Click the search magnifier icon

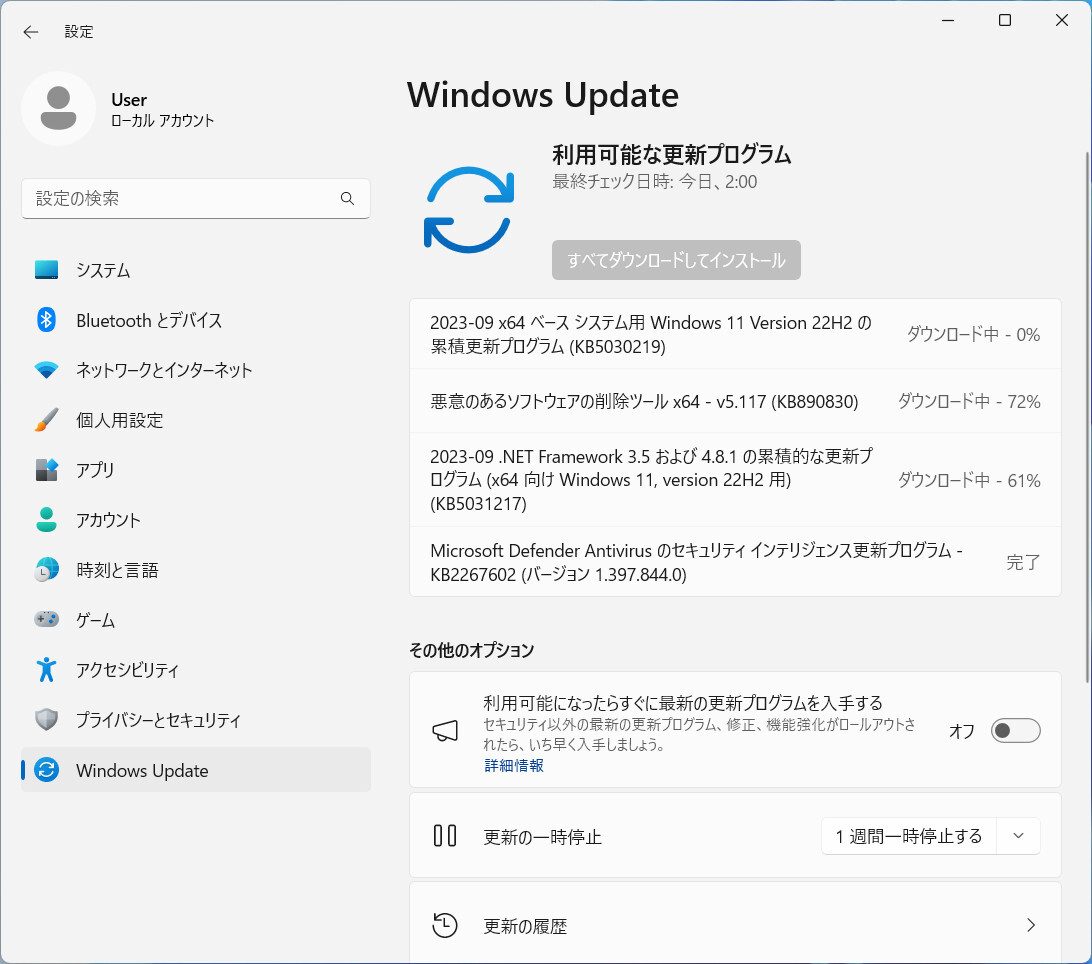click(348, 199)
